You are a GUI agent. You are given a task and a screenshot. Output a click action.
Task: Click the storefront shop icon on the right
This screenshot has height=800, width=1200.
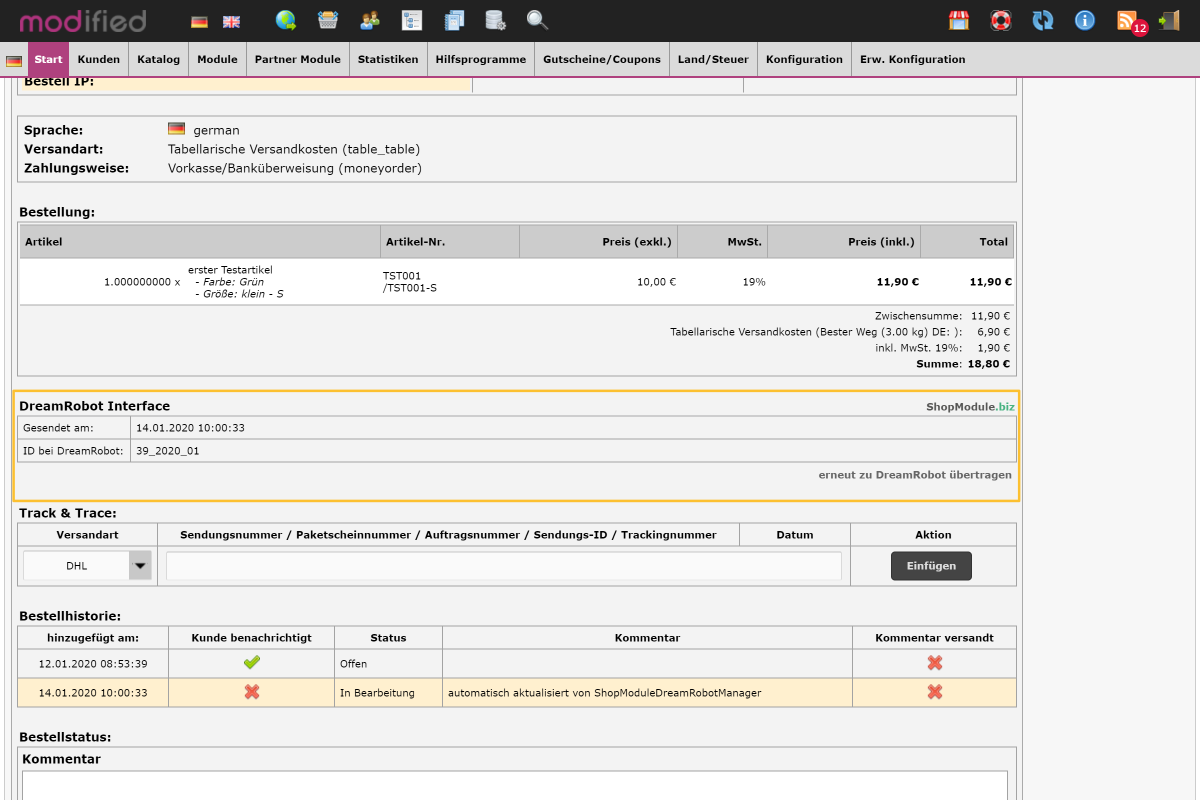tap(959, 20)
